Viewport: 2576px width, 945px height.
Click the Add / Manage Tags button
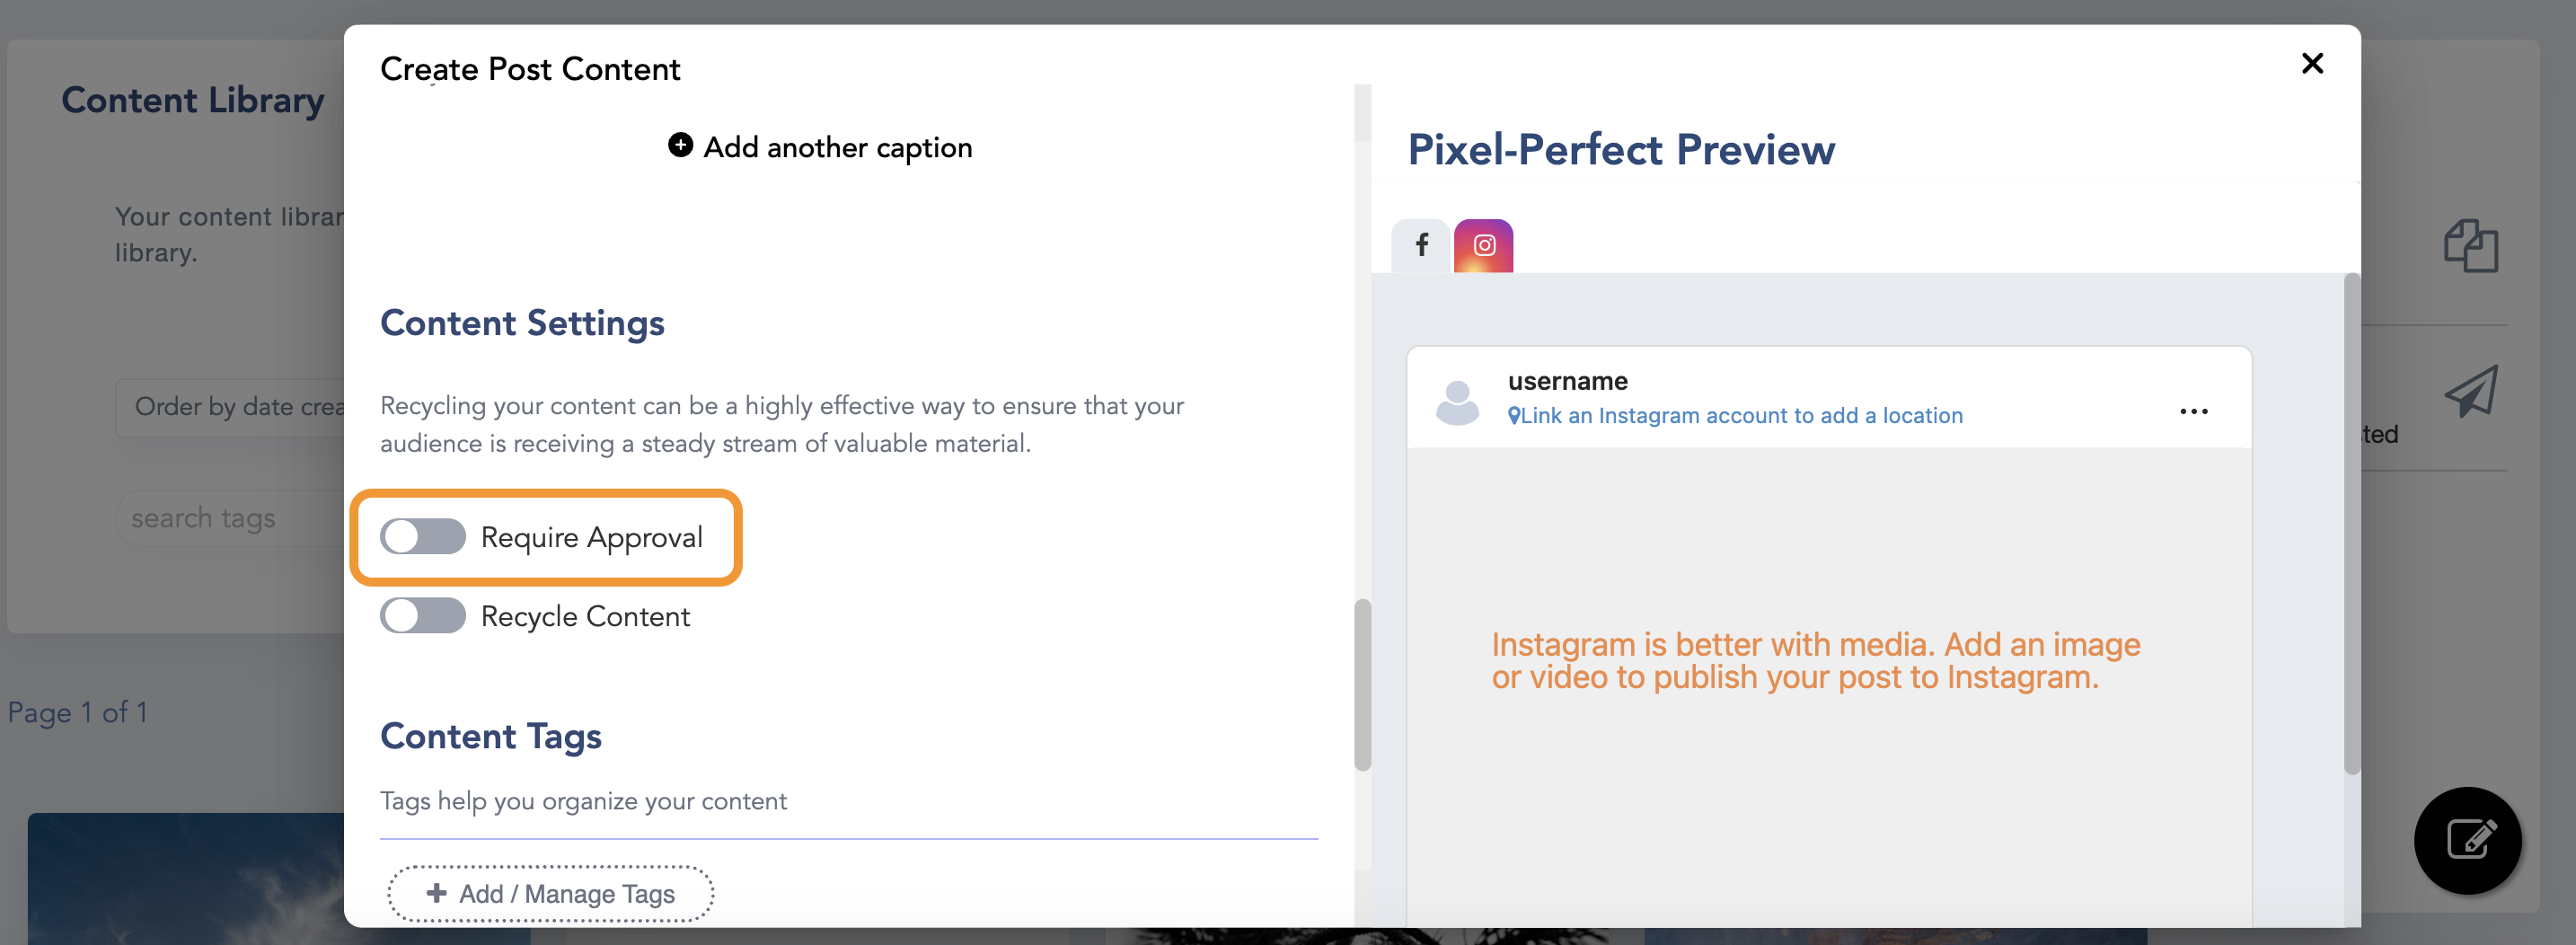point(551,894)
